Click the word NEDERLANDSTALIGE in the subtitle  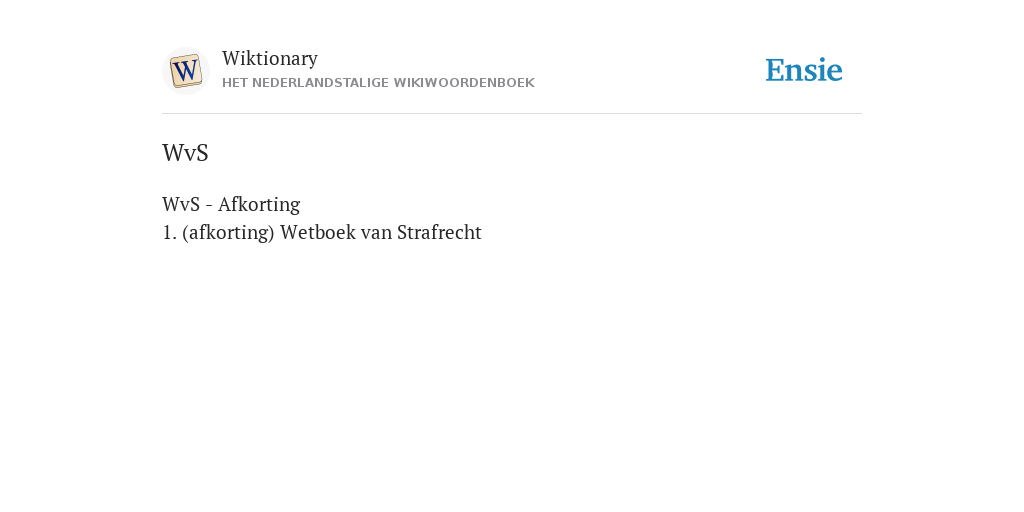tap(321, 83)
